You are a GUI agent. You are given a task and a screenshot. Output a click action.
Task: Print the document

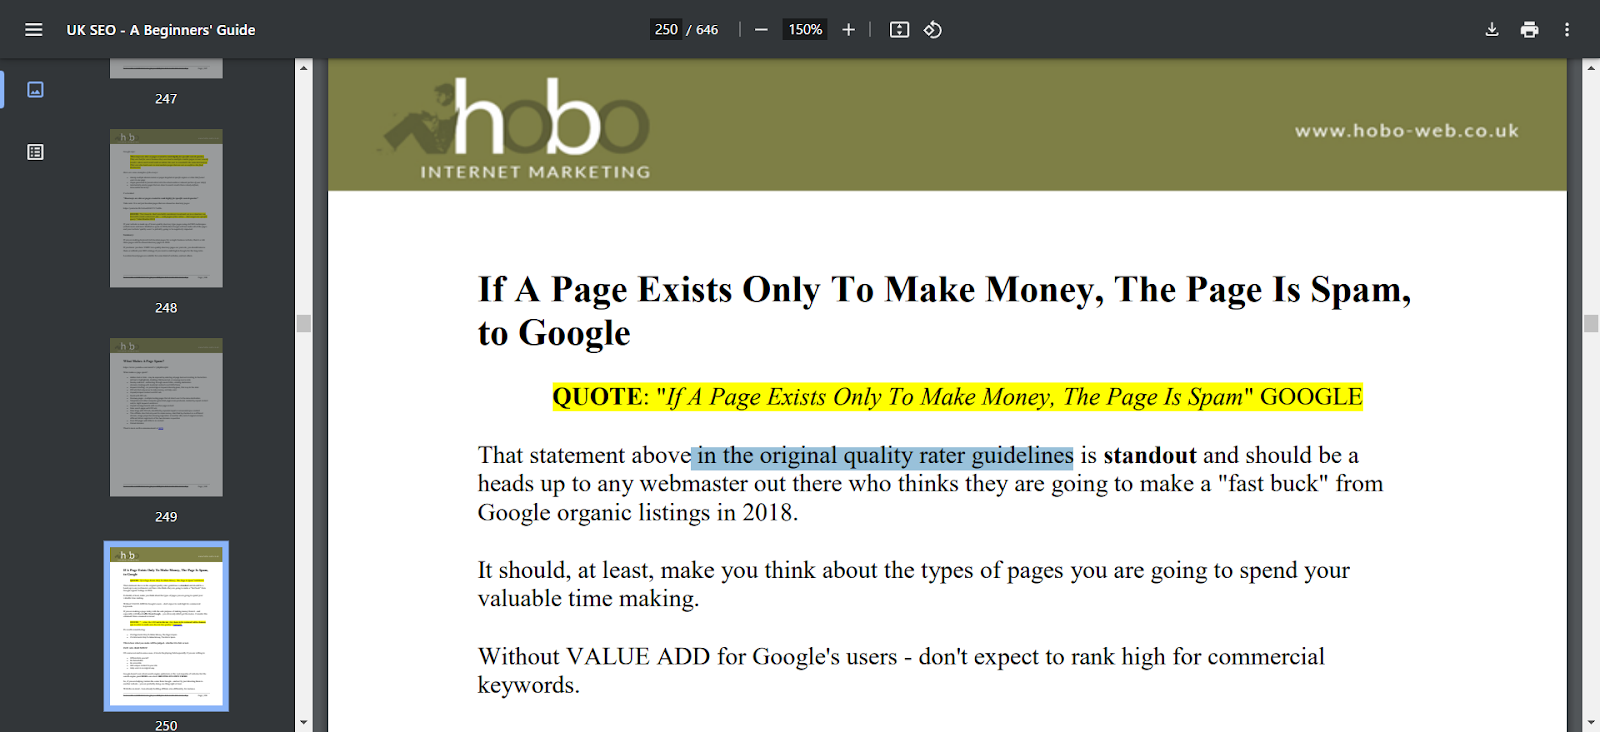pos(1529,30)
